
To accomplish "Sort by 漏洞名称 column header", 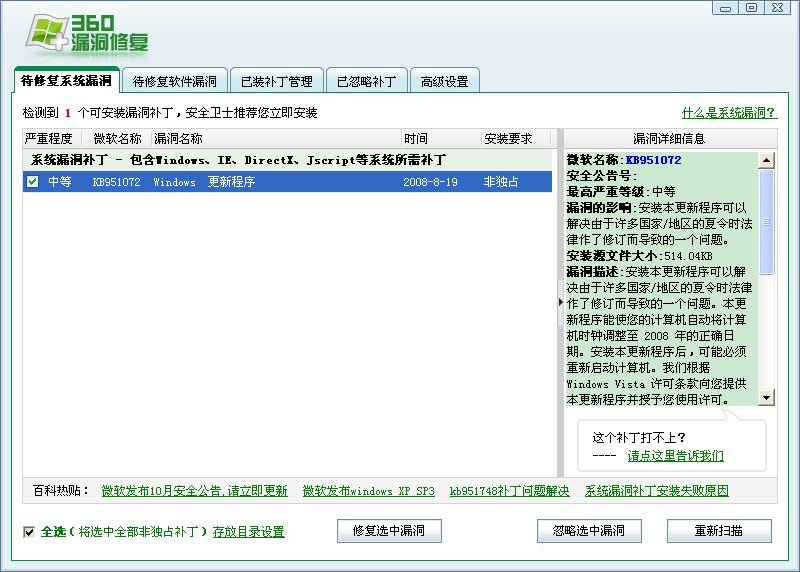I will pyautogui.click(x=277, y=139).
